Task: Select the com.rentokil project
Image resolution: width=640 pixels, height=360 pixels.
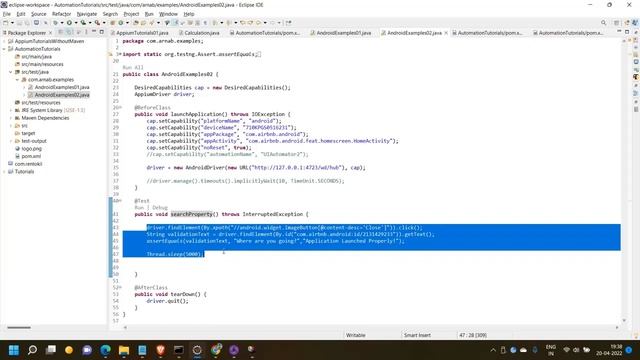Action: [x=28, y=164]
